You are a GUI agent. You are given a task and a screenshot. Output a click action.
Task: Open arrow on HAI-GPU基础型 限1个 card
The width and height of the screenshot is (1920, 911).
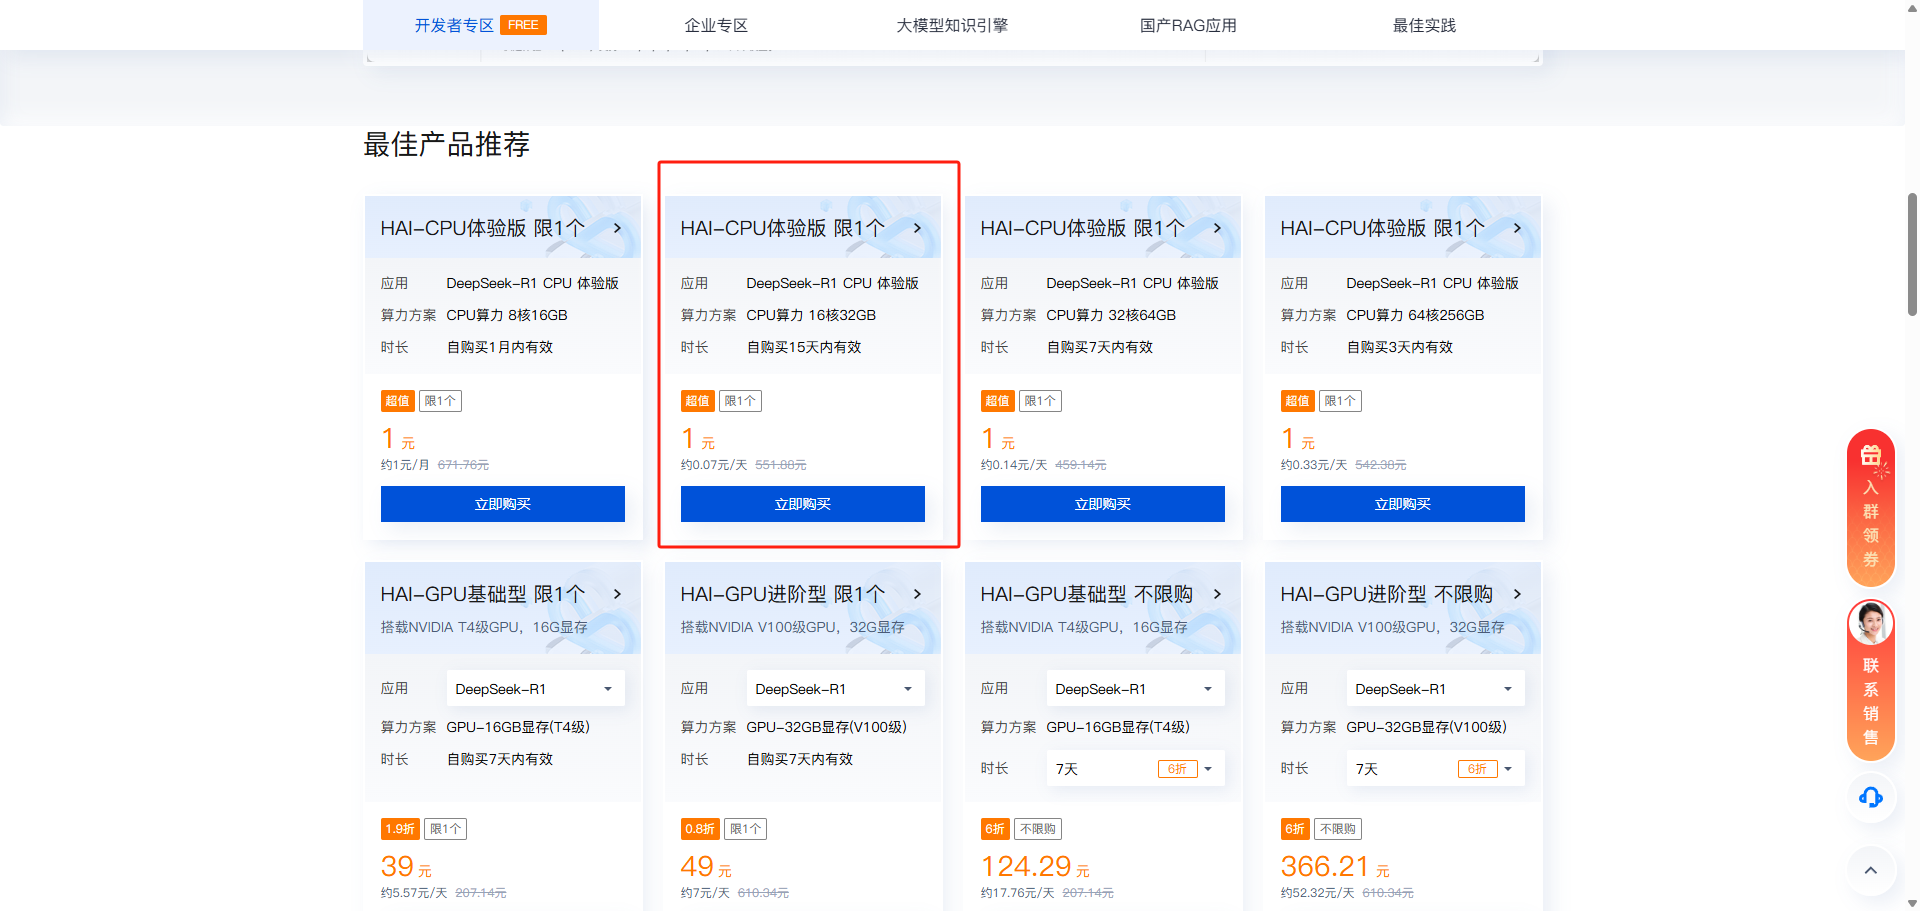point(617,594)
